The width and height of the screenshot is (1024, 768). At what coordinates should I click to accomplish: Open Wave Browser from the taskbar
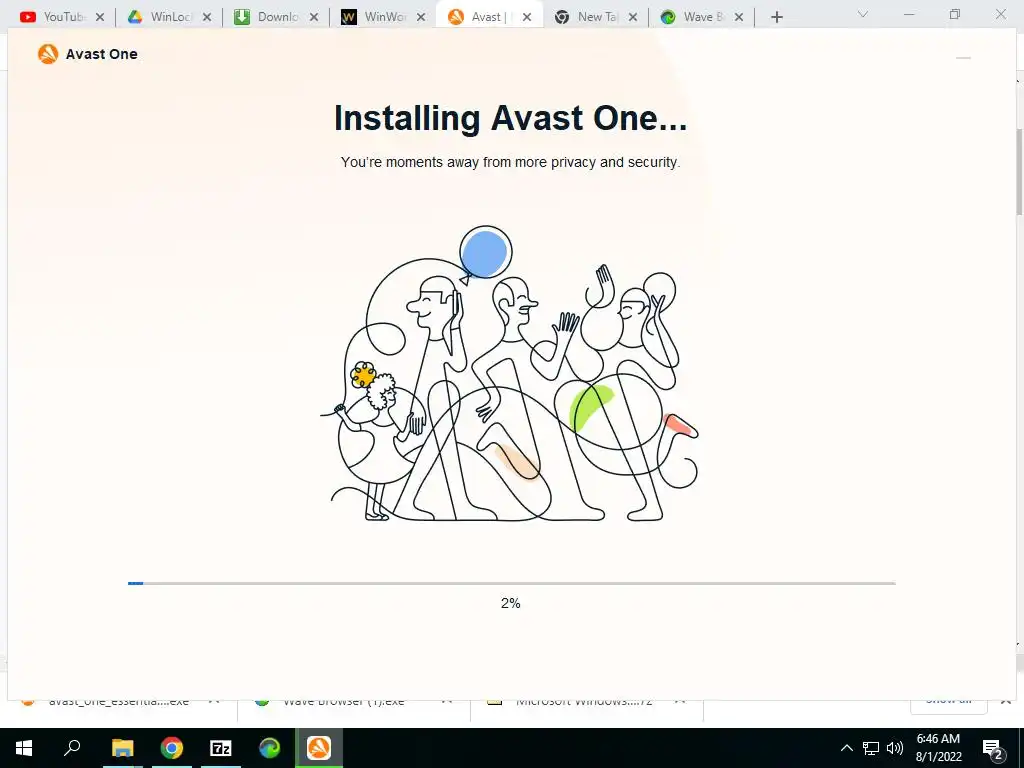270,748
